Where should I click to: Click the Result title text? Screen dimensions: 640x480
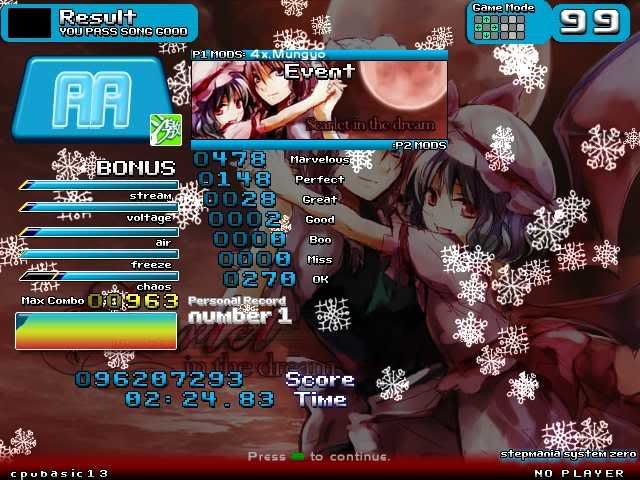[x=98, y=17]
